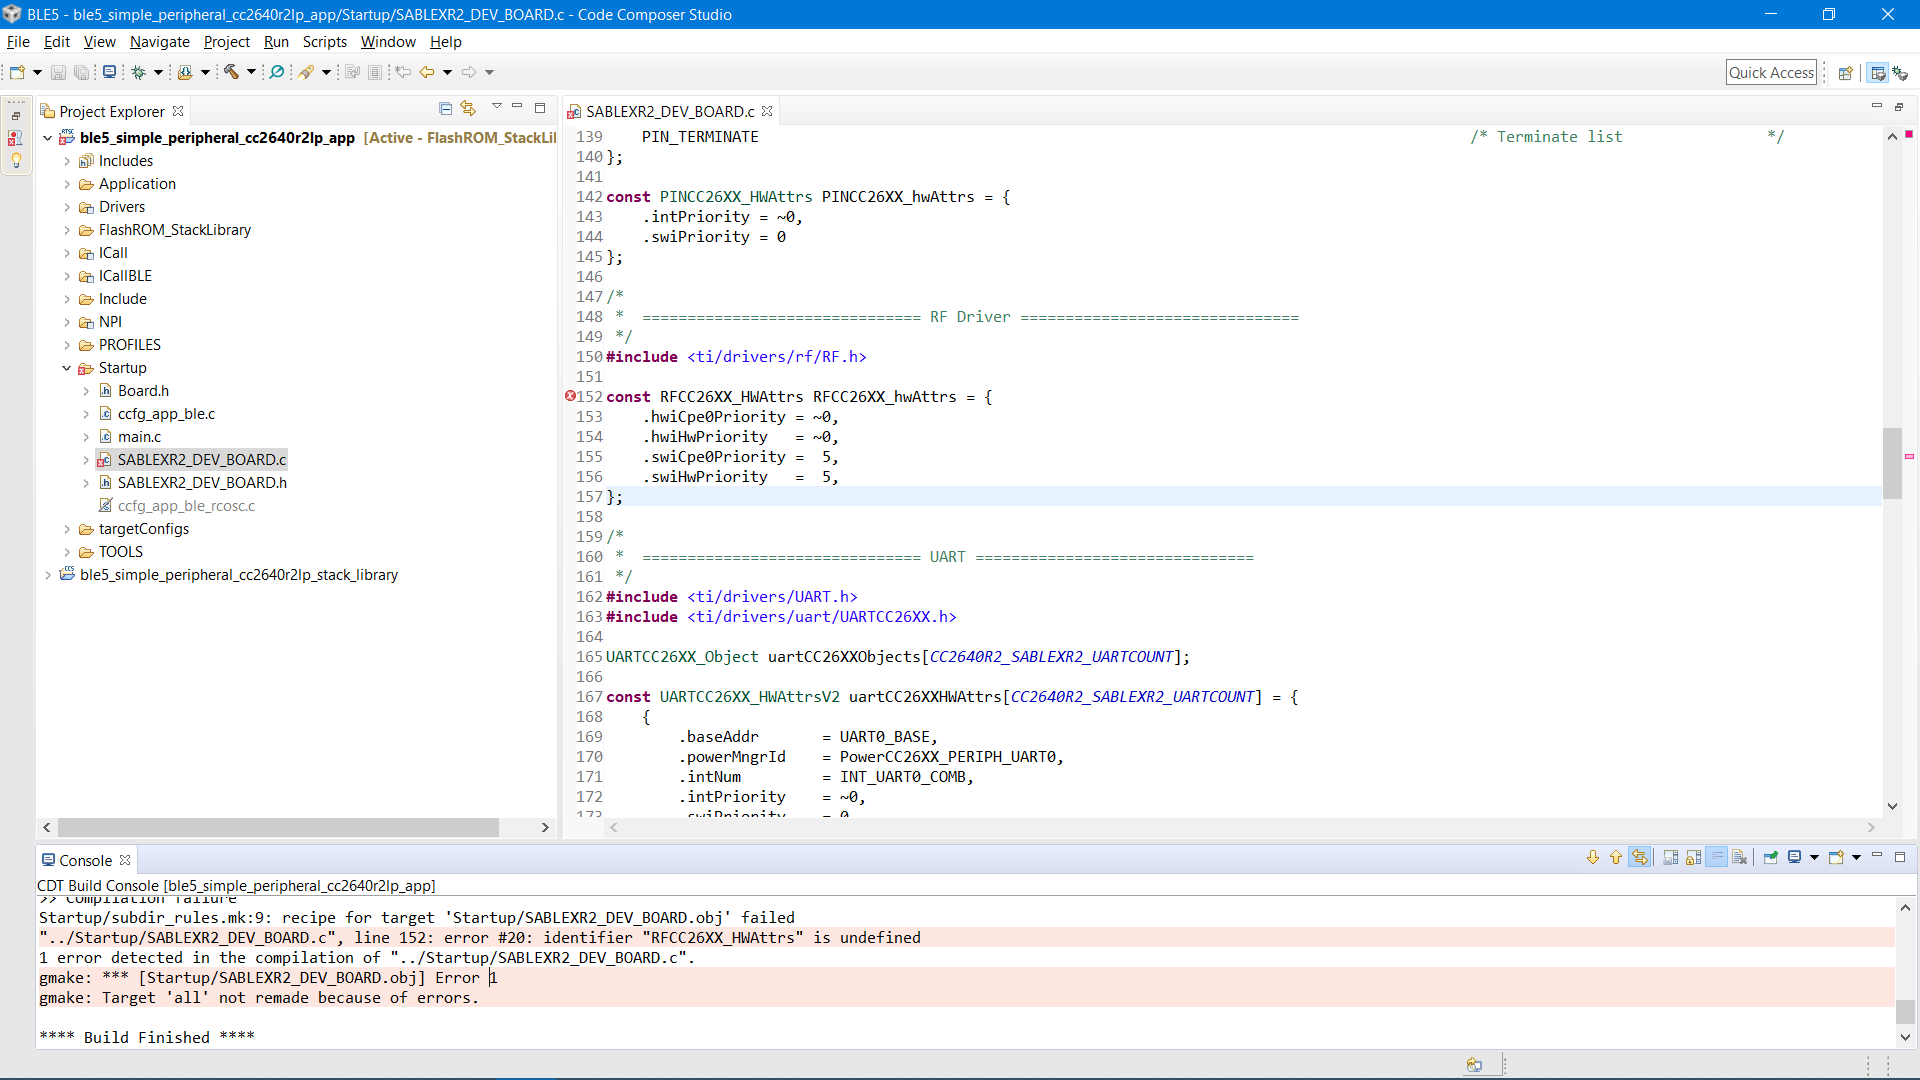Open the Scripts menu

click(x=324, y=42)
